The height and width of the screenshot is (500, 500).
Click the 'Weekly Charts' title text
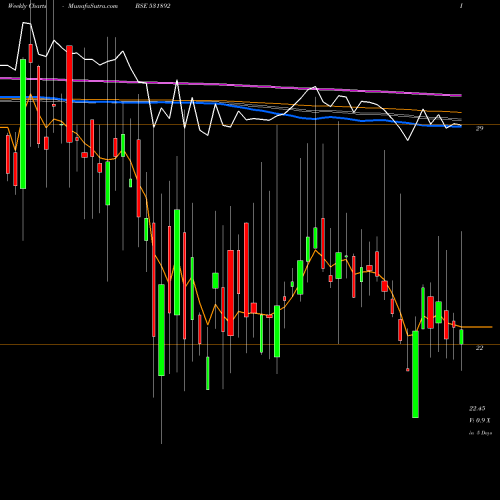tap(27, 6)
